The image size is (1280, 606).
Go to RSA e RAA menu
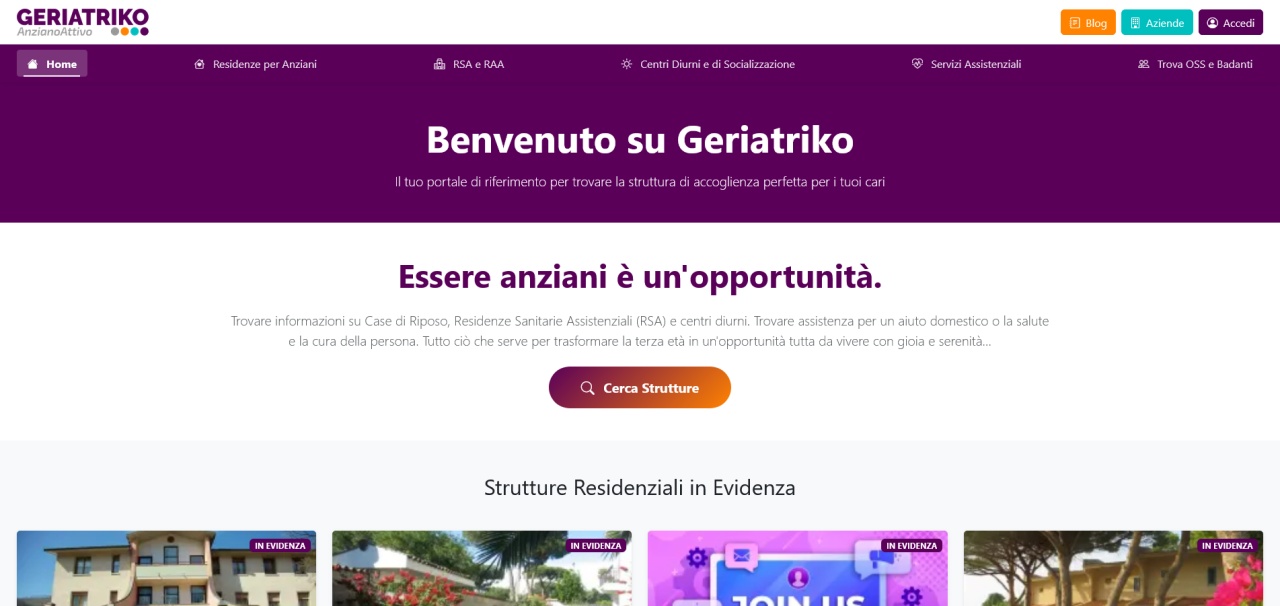click(469, 64)
